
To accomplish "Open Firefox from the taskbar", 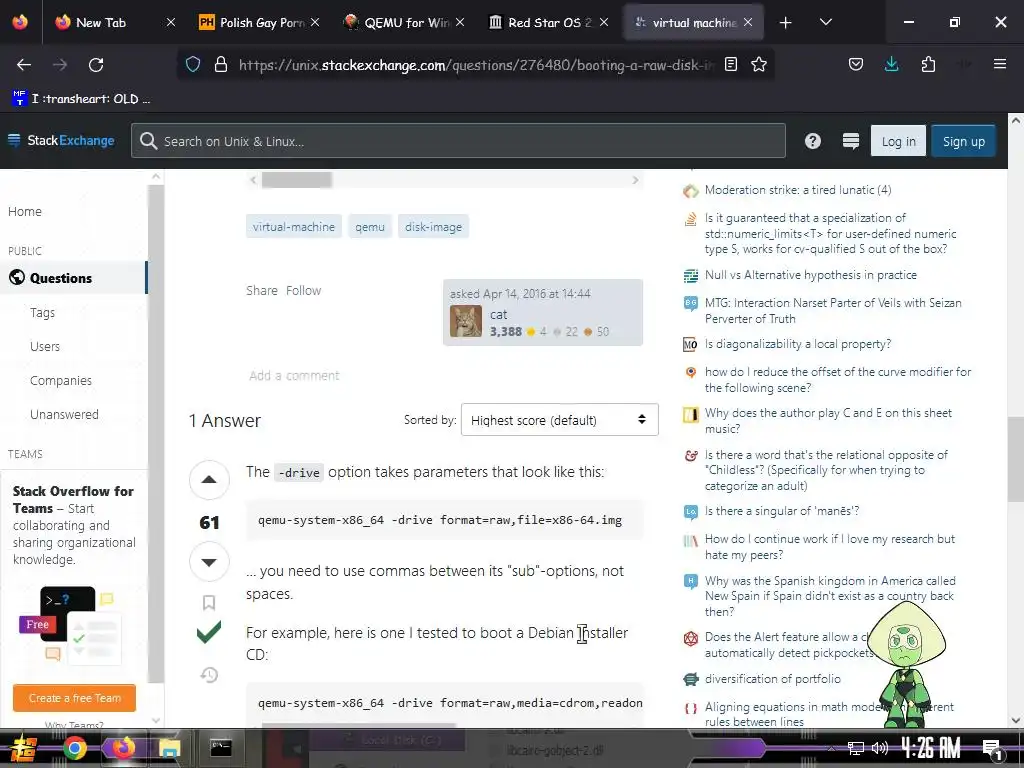I will [x=122, y=748].
